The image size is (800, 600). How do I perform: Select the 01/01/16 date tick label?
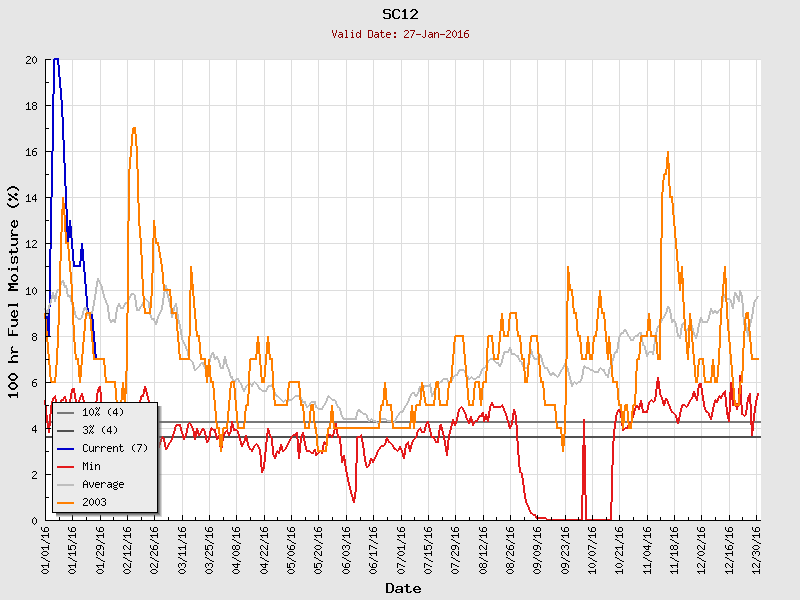coord(46,549)
